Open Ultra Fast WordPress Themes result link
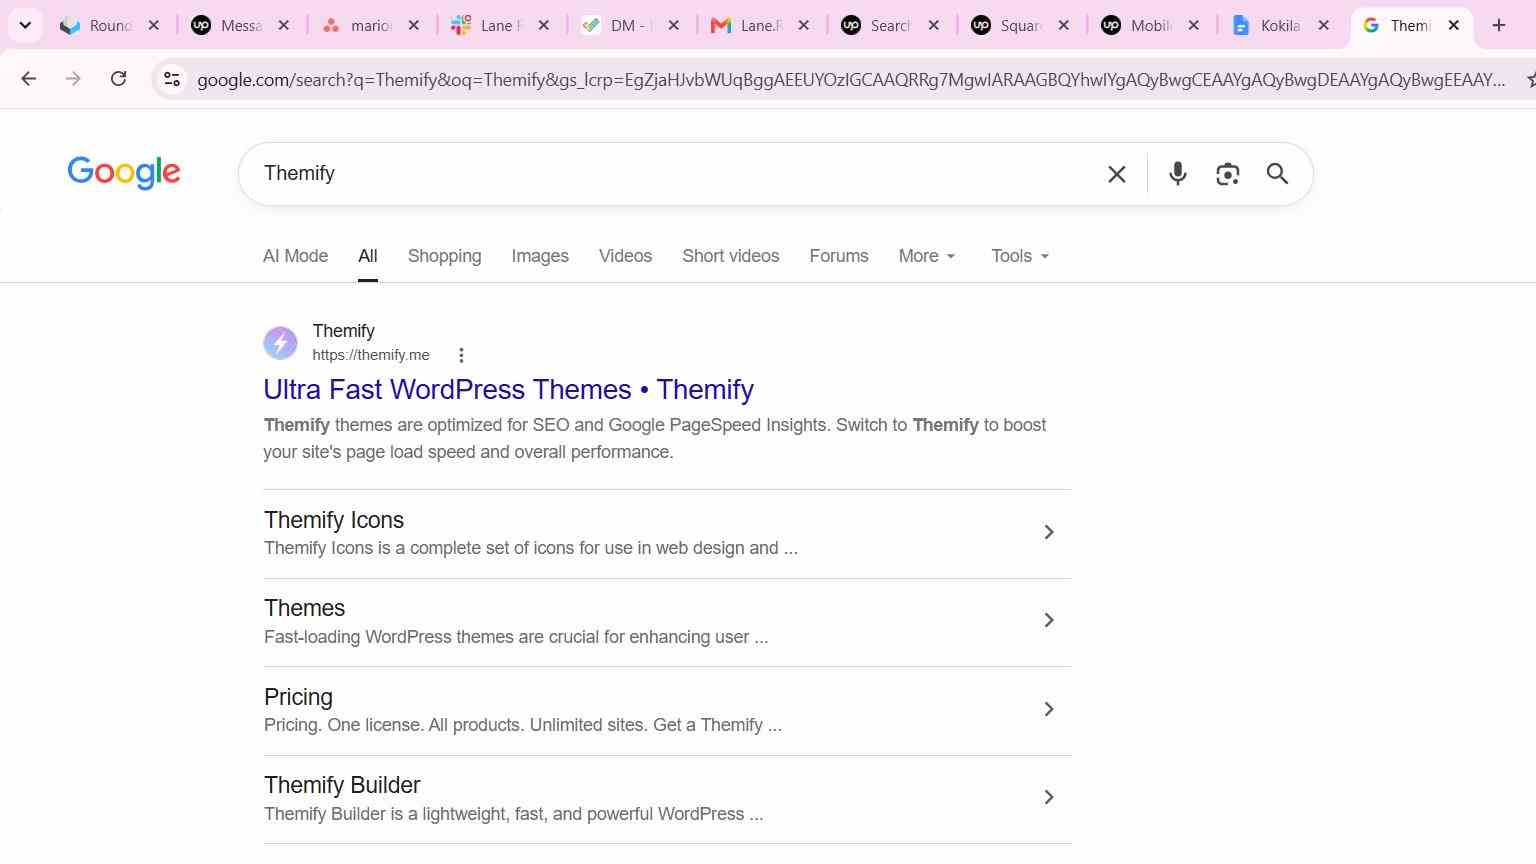 pyautogui.click(x=508, y=389)
